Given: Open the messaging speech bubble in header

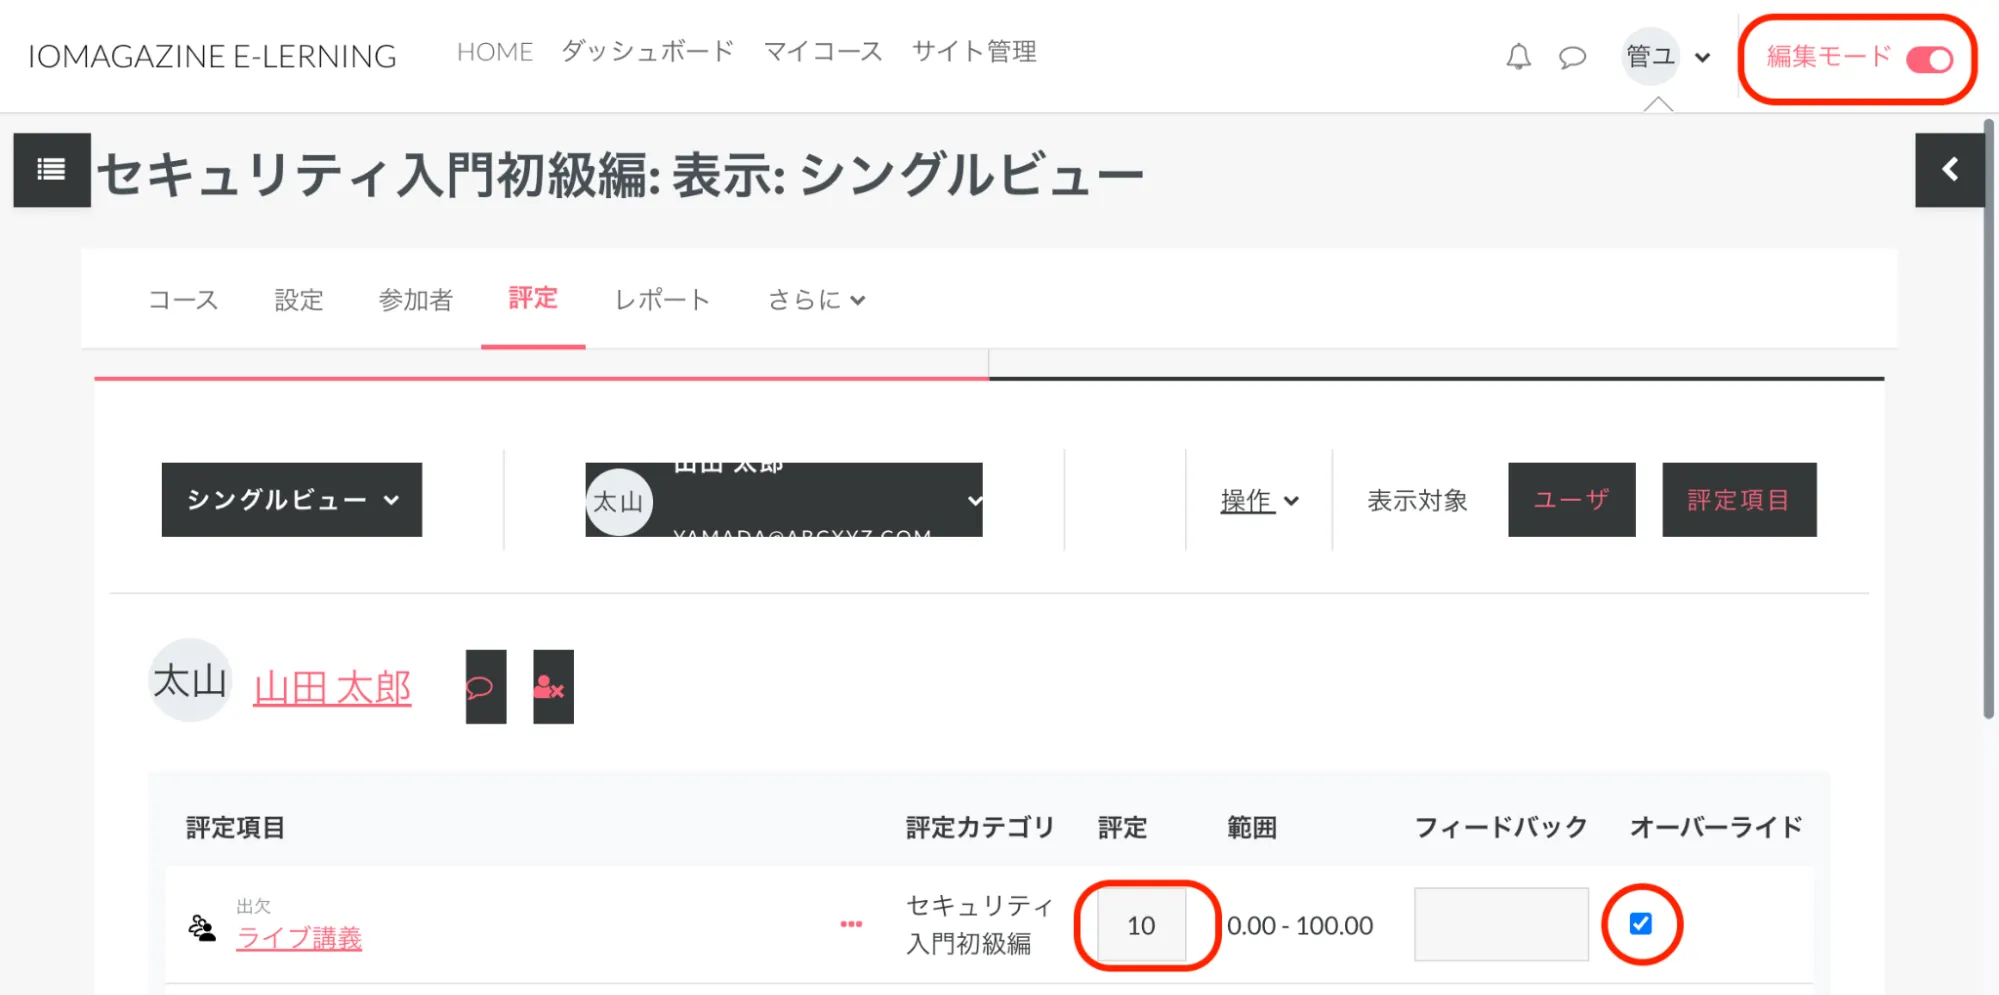Looking at the screenshot, I should pyautogui.click(x=1572, y=57).
